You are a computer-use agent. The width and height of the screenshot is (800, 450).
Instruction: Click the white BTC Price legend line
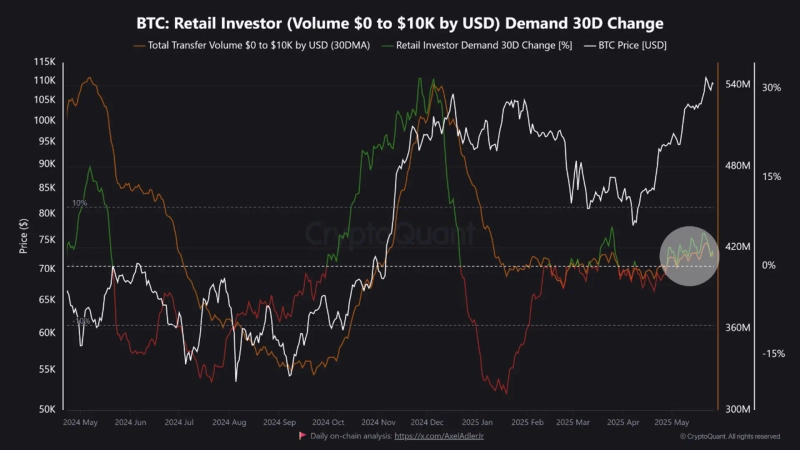[590, 46]
